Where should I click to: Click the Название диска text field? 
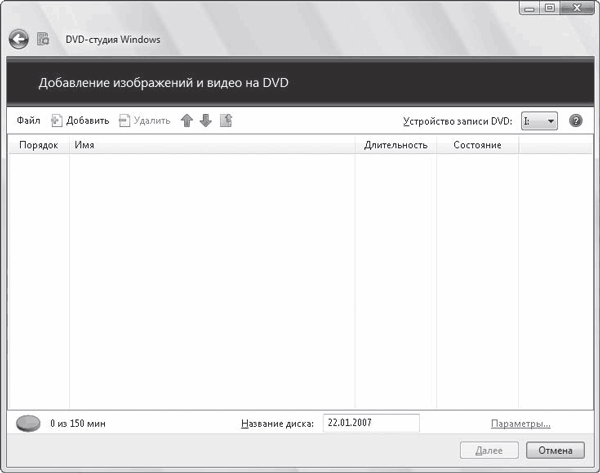pos(371,423)
